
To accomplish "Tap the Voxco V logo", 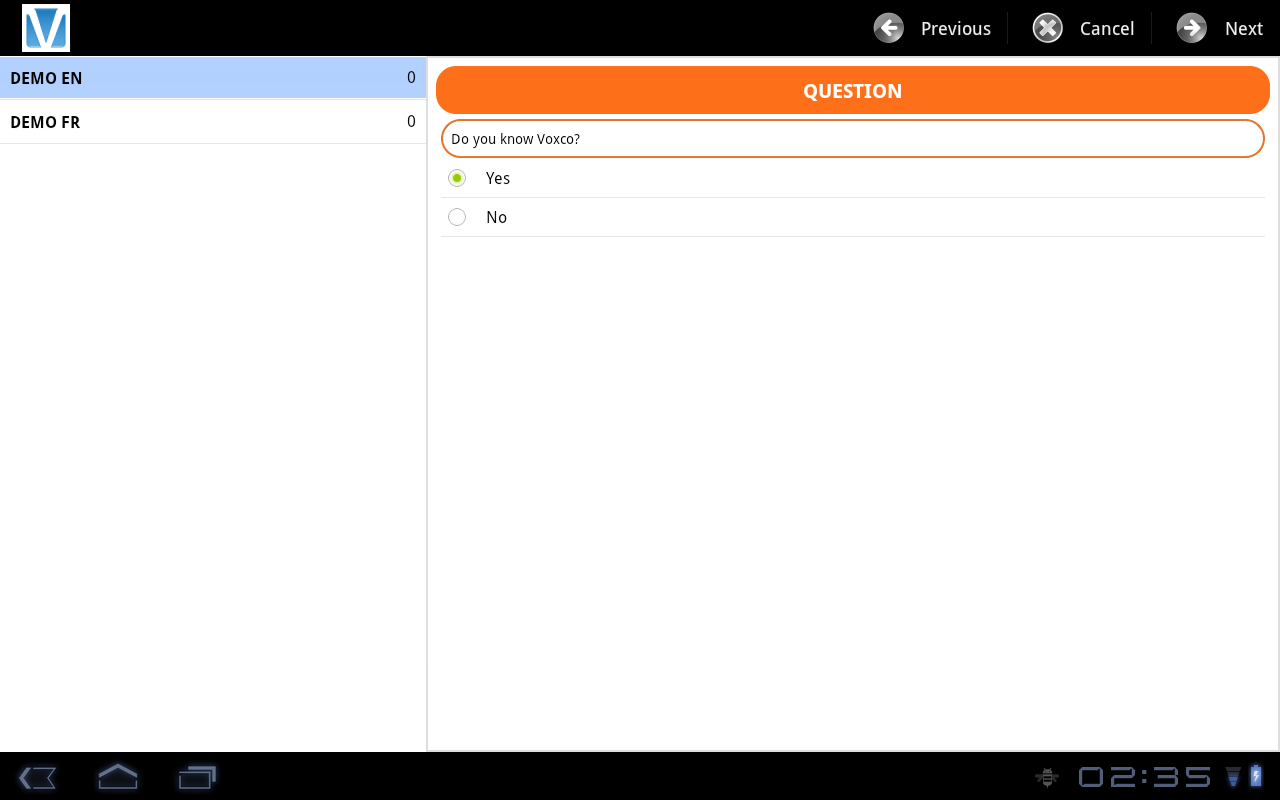I will (x=46, y=28).
